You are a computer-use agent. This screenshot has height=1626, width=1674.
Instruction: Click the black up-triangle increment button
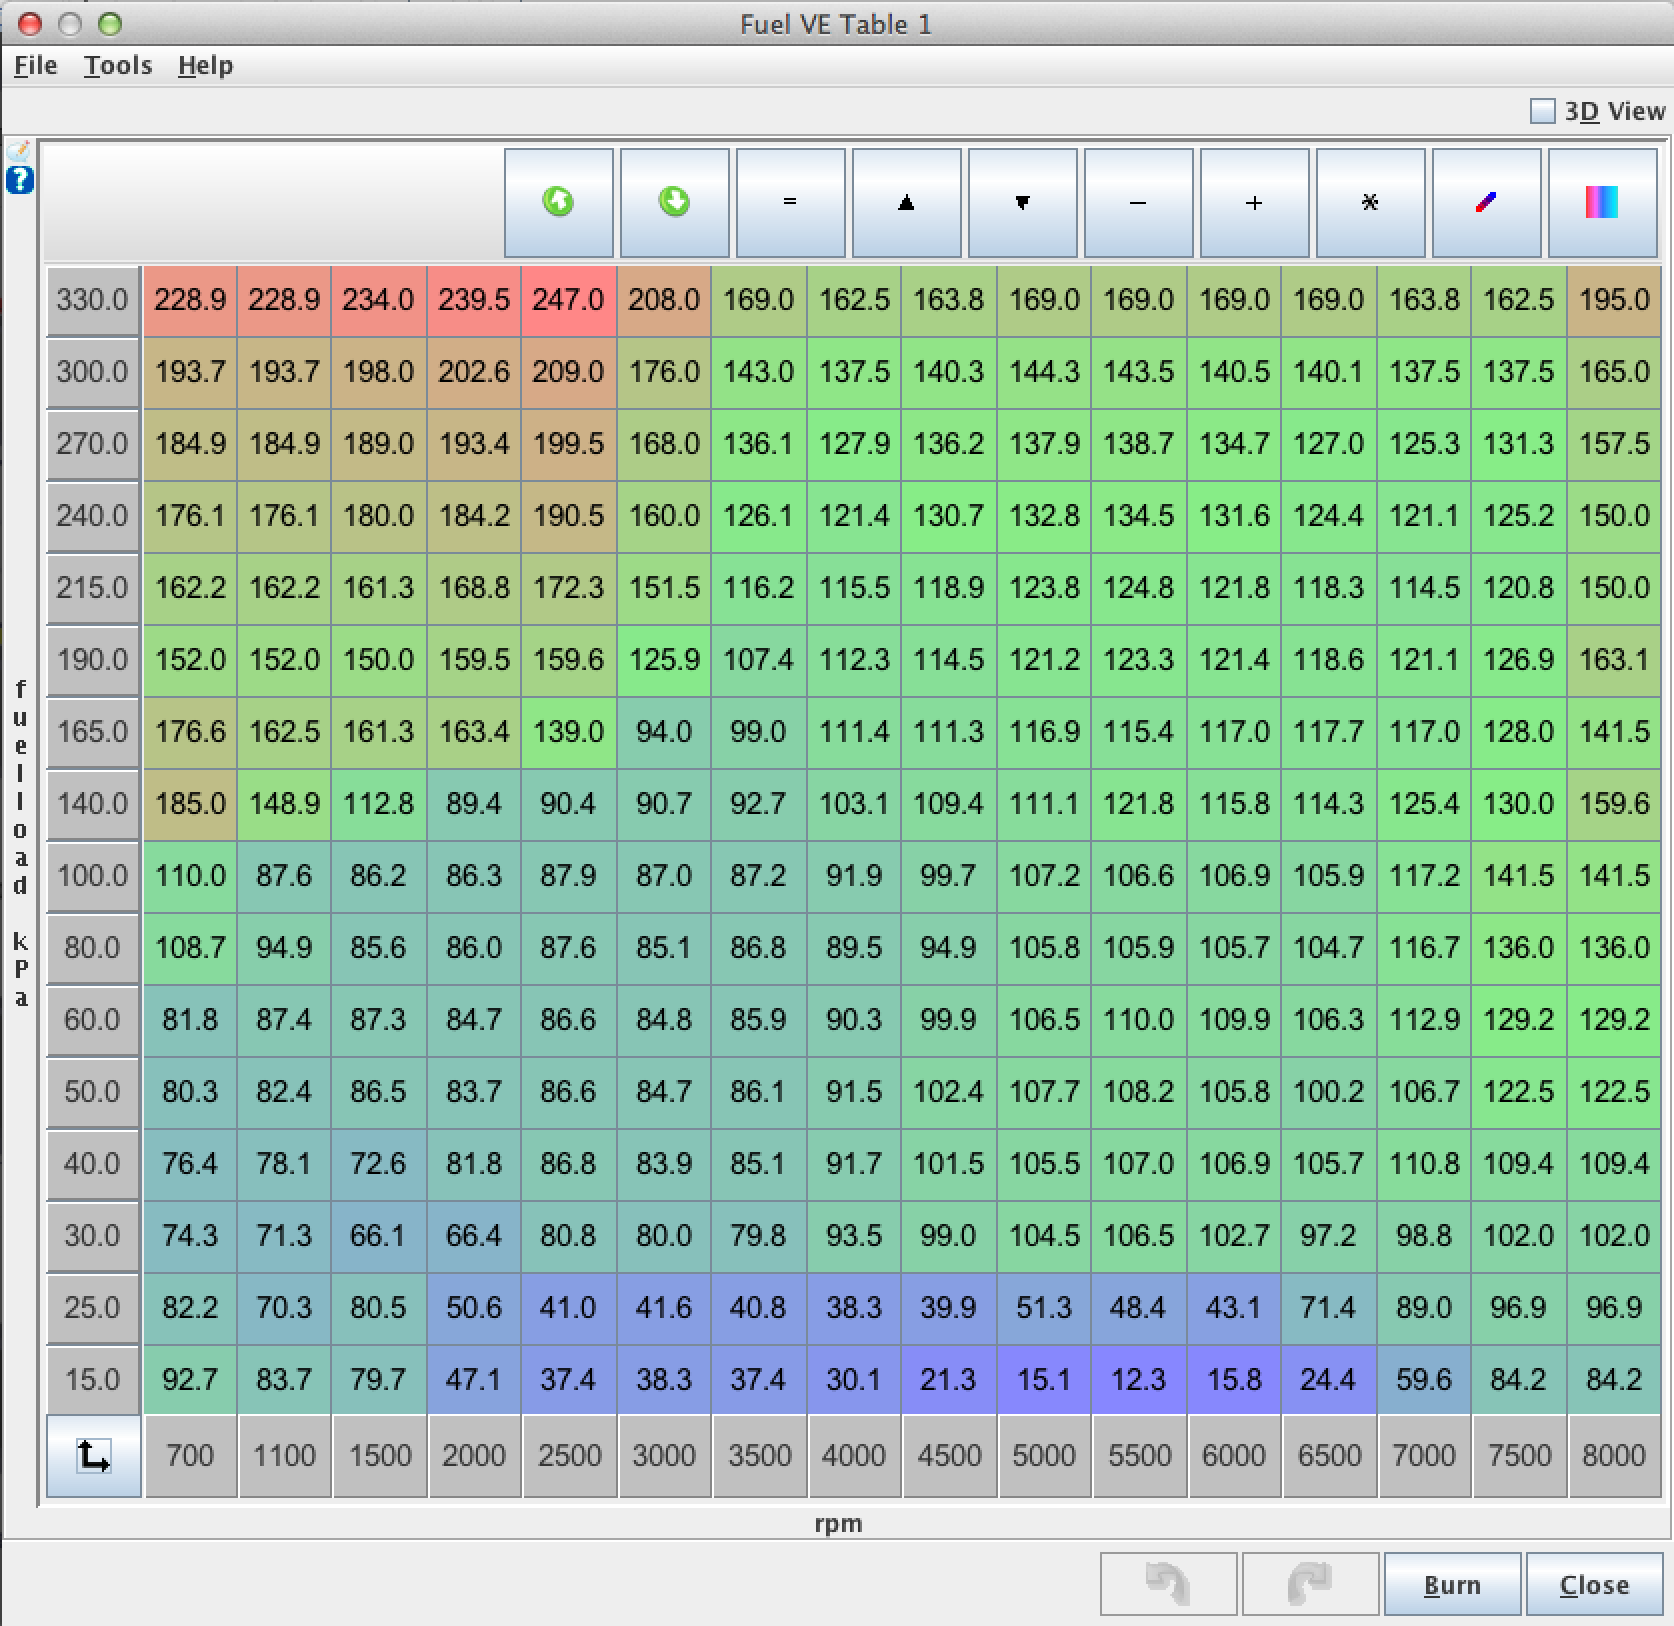tap(906, 203)
